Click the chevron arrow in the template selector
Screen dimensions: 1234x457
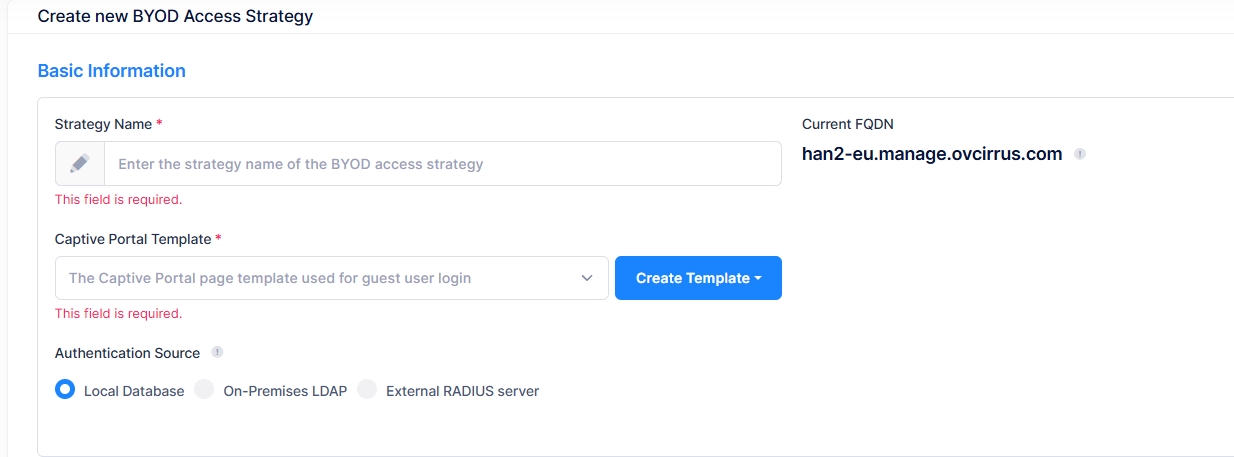pos(587,278)
